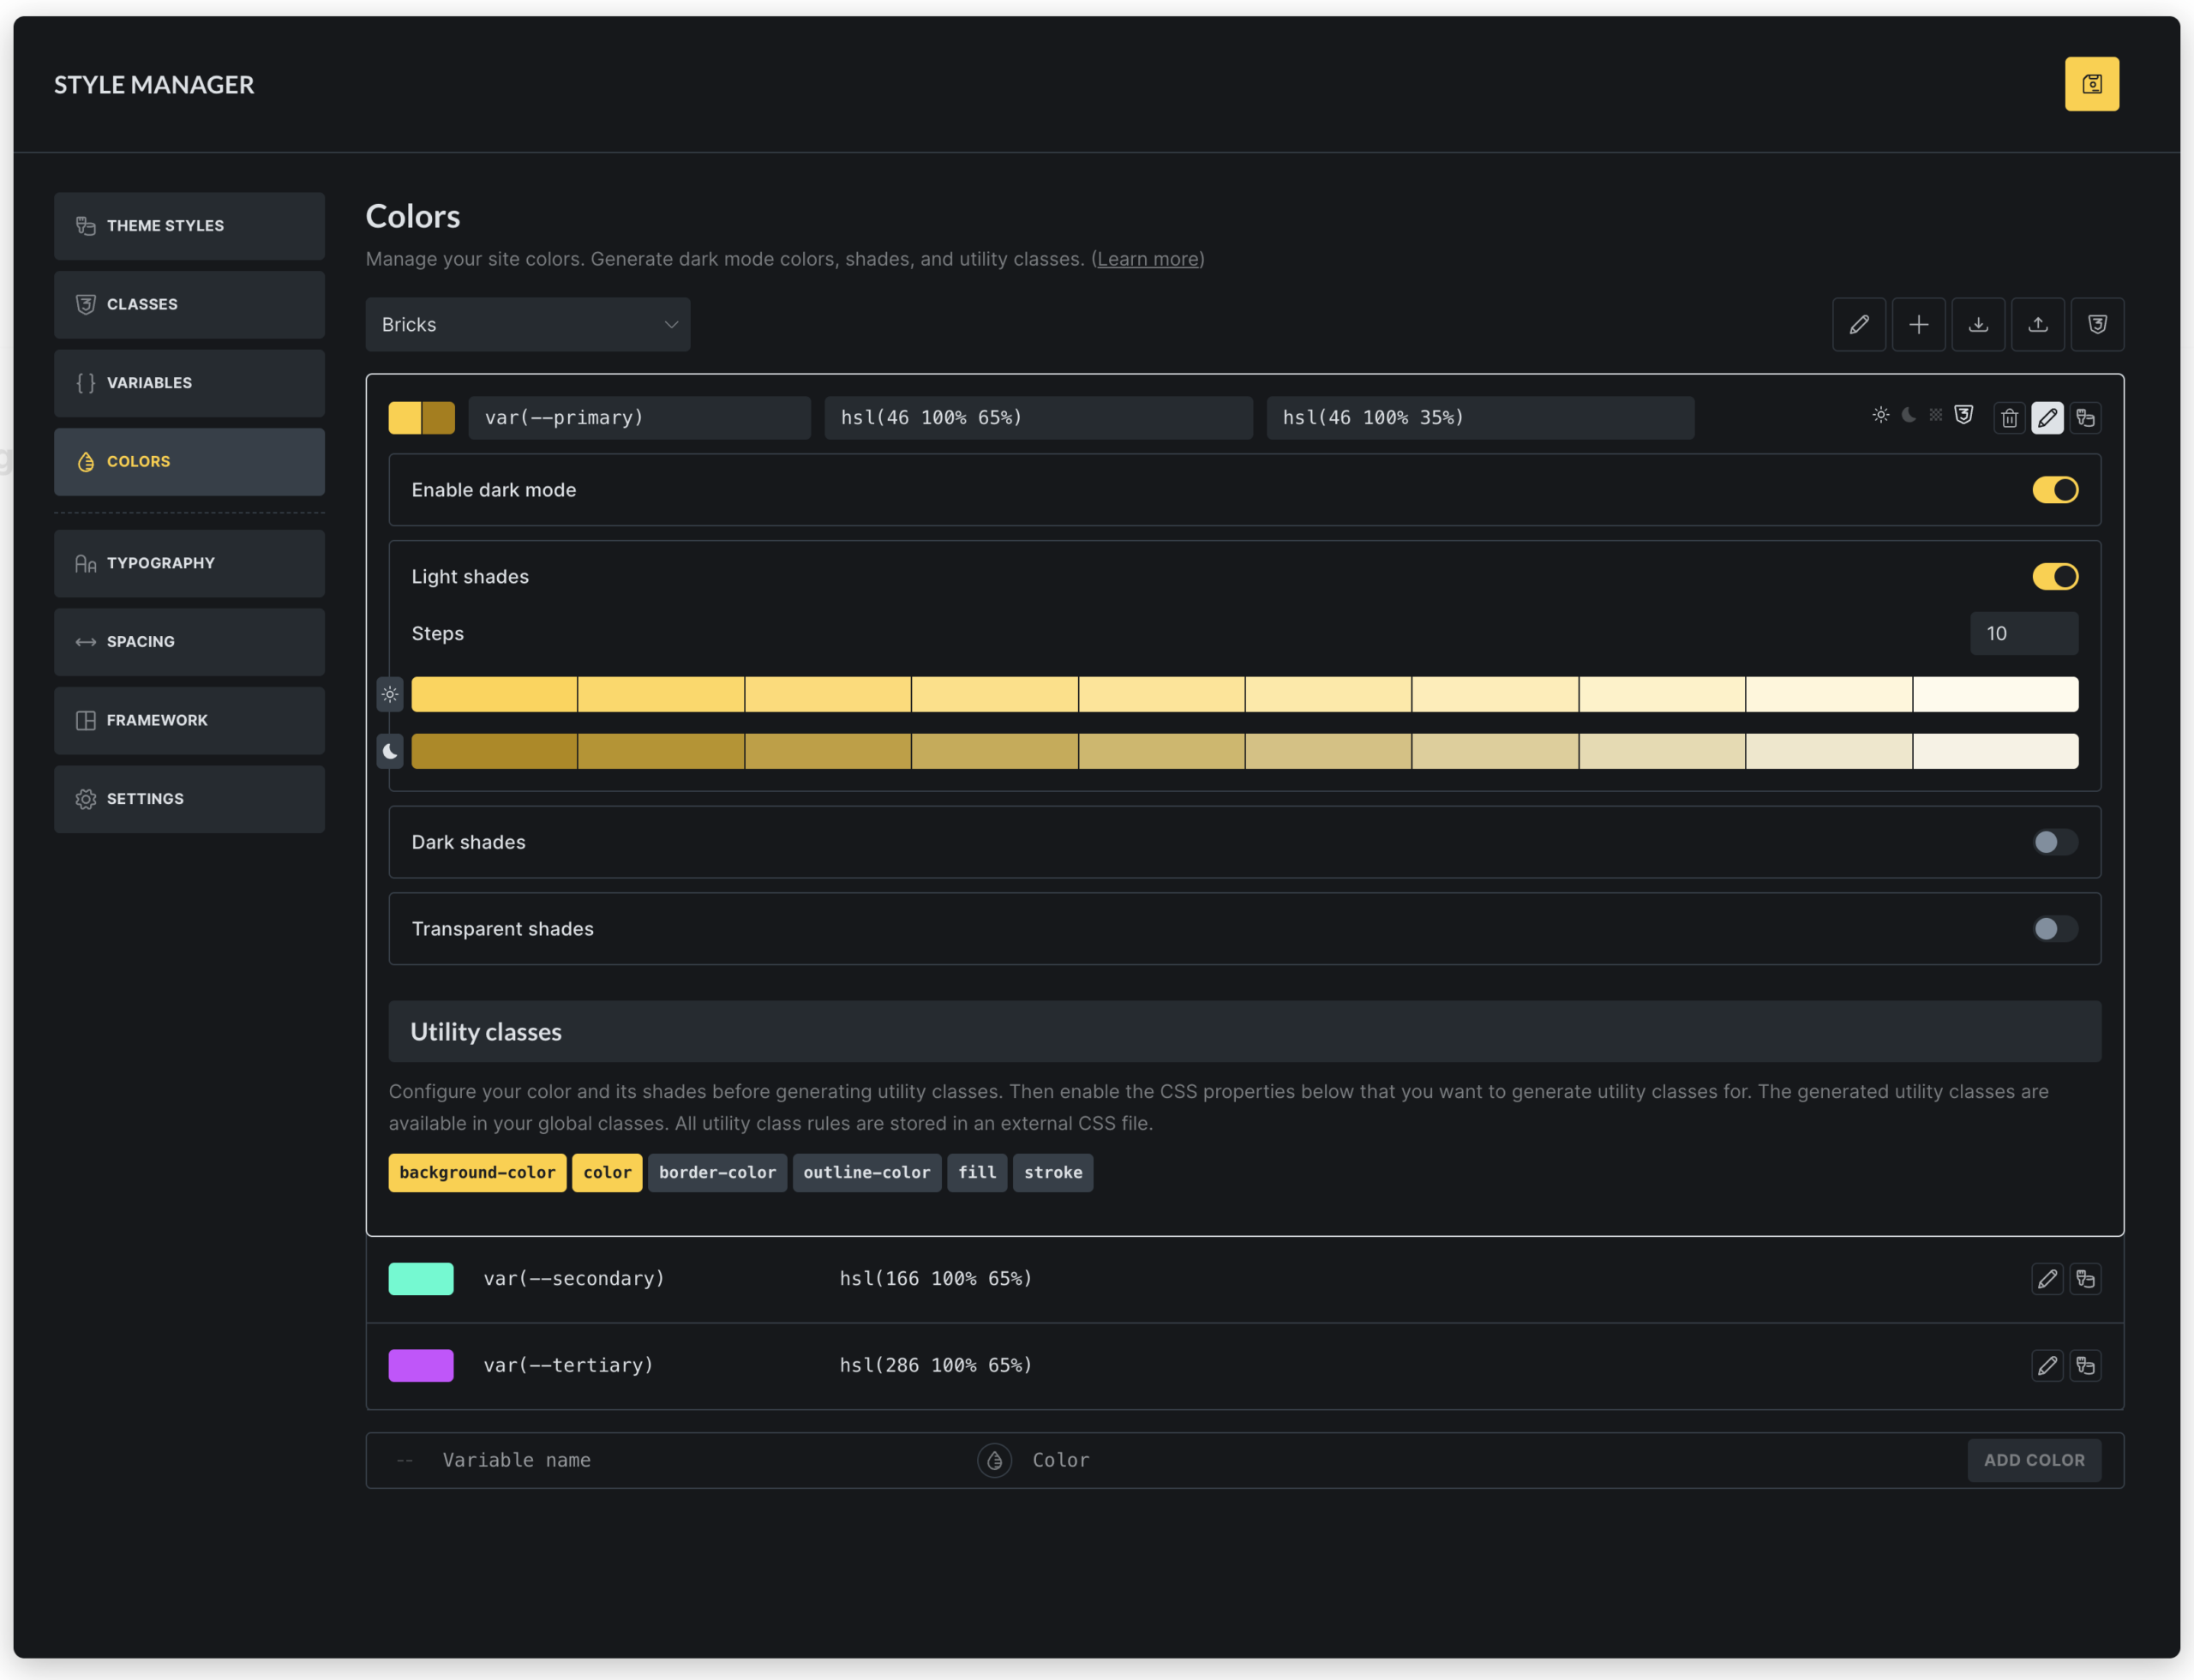Enable Transparent shades
This screenshot has width=2194, height=1680.
pyautogui.click(x=2054, y=929)
